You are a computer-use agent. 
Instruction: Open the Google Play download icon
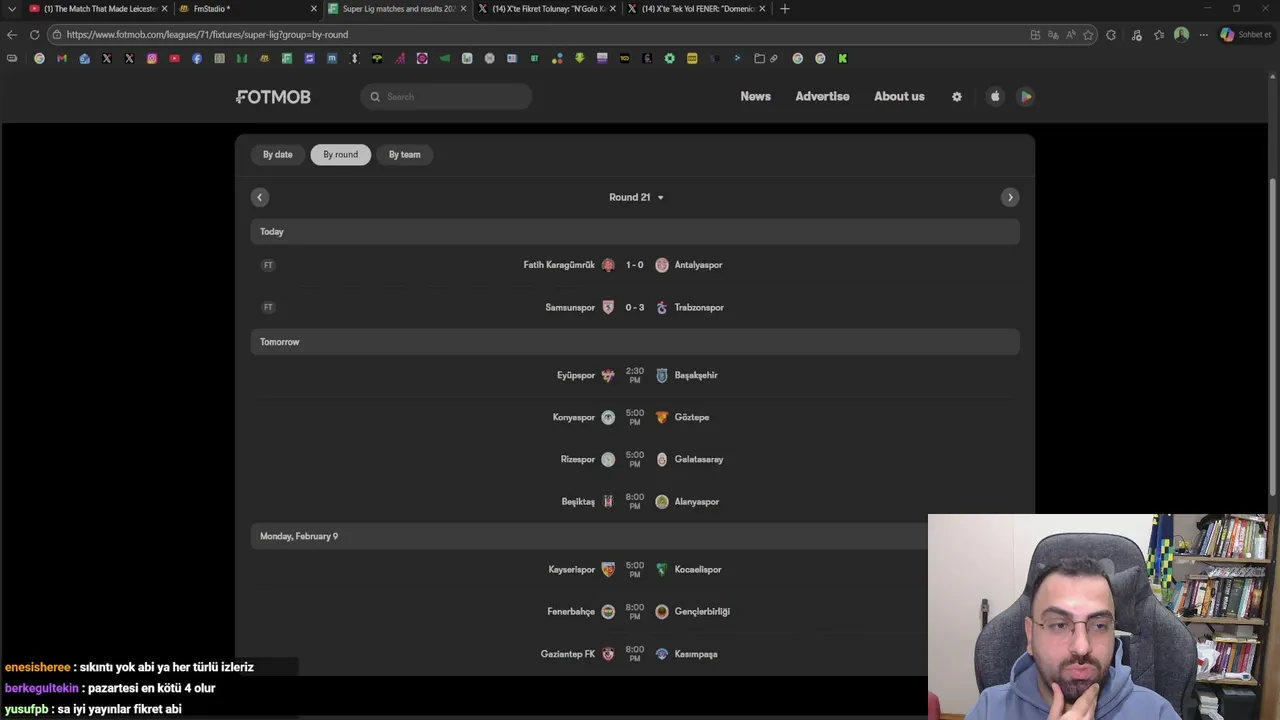tap(1026, 97)
